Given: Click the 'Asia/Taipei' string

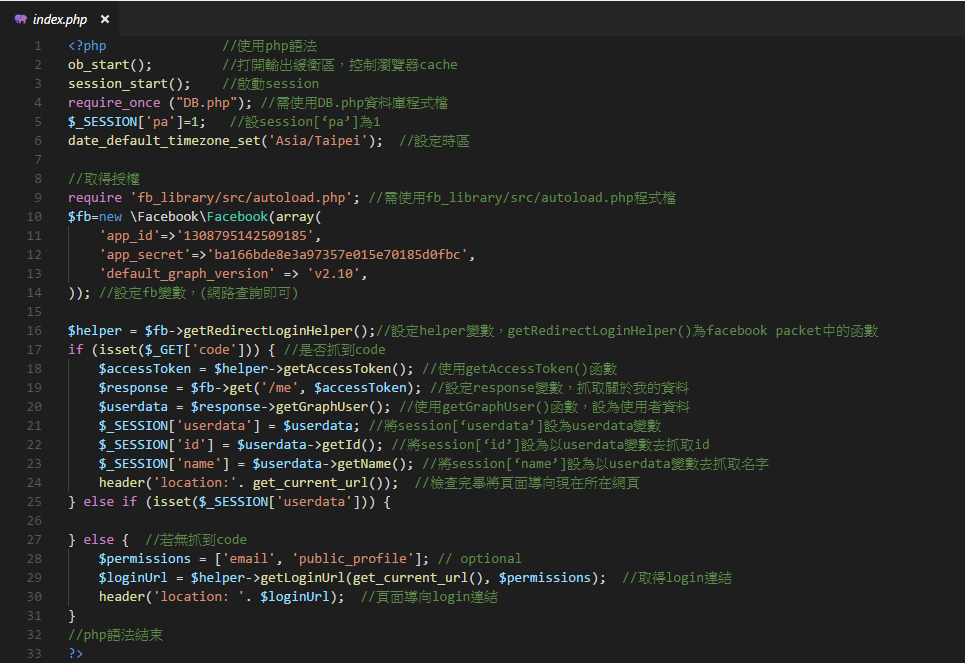Looking at the screenshot, I should point(318,141).
